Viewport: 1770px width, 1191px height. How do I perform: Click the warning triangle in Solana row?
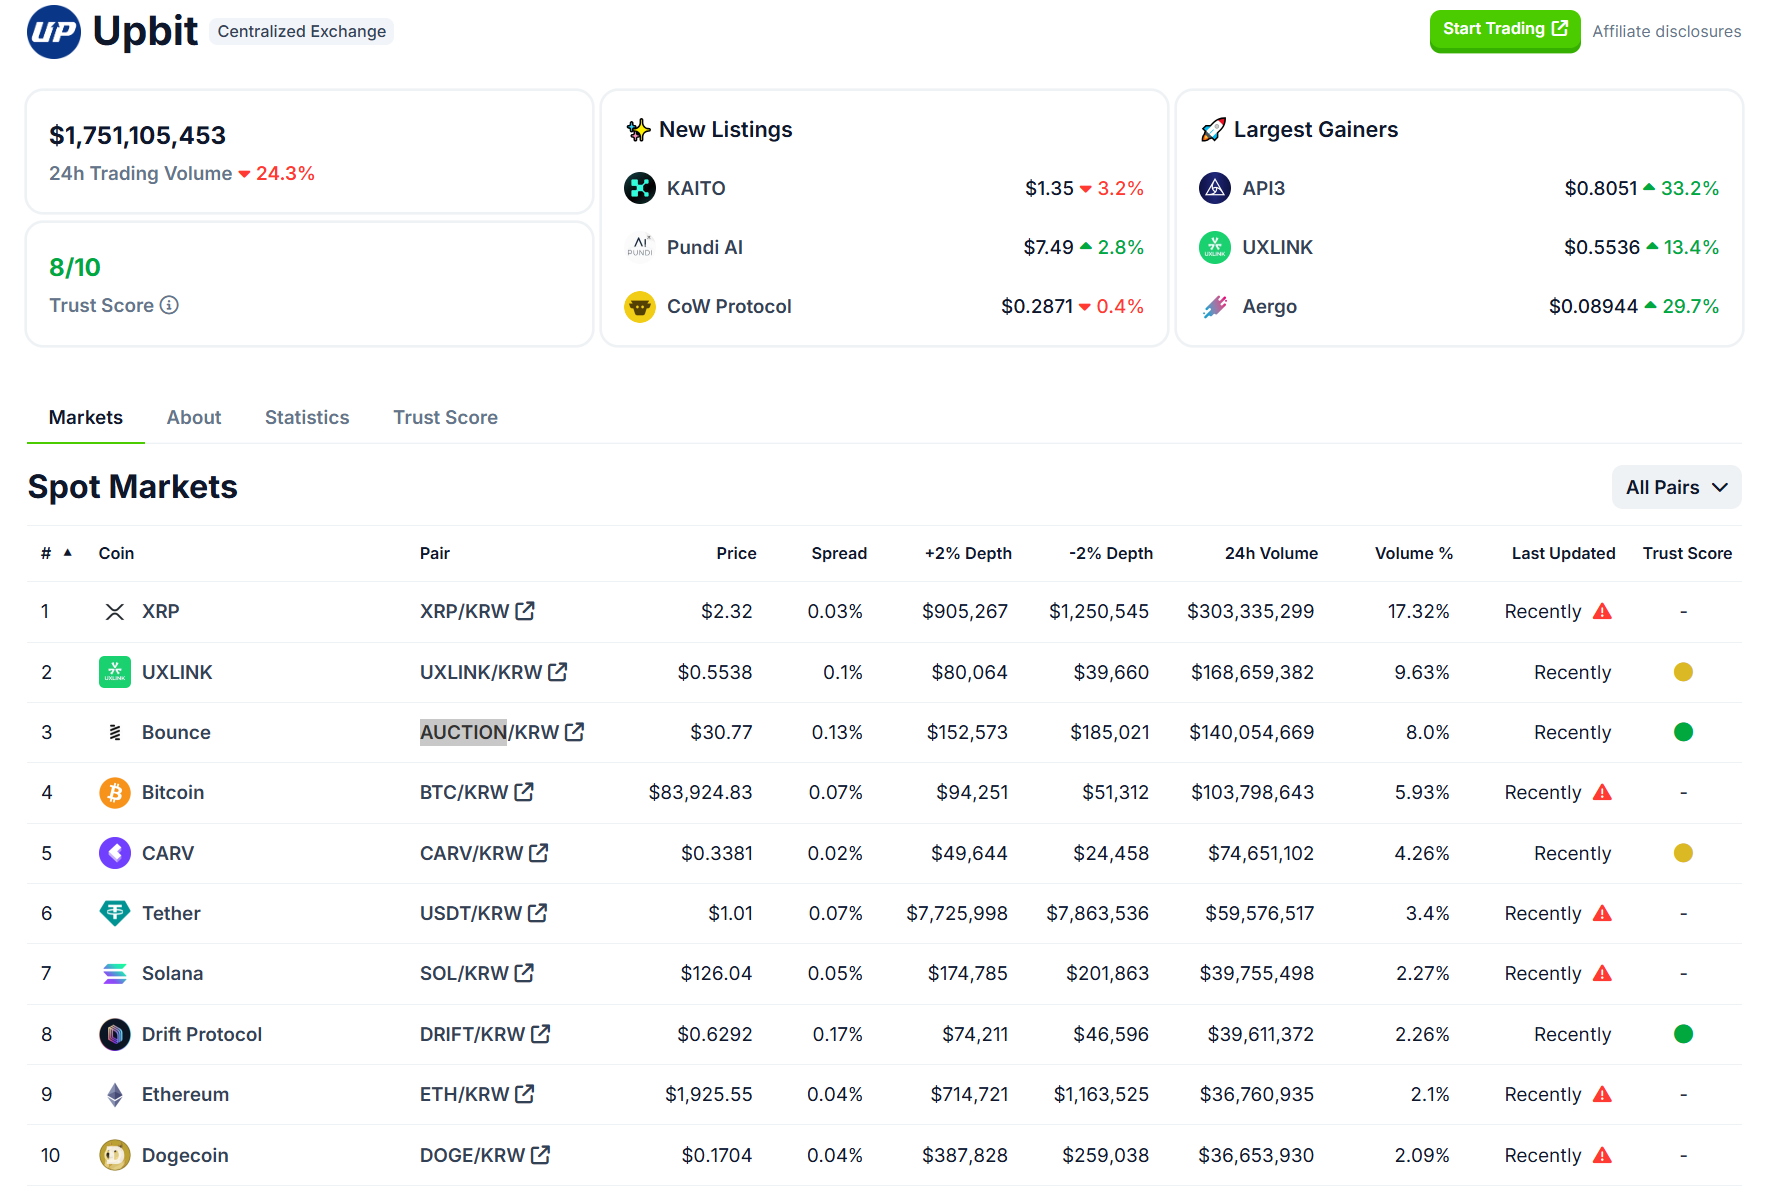(x=1602, y=973)
